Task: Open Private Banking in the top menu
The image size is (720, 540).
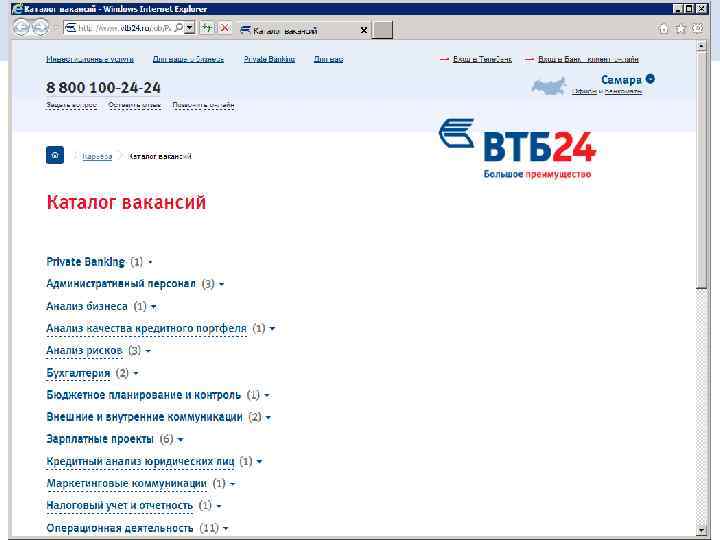Action: click(x=270, y=59)
